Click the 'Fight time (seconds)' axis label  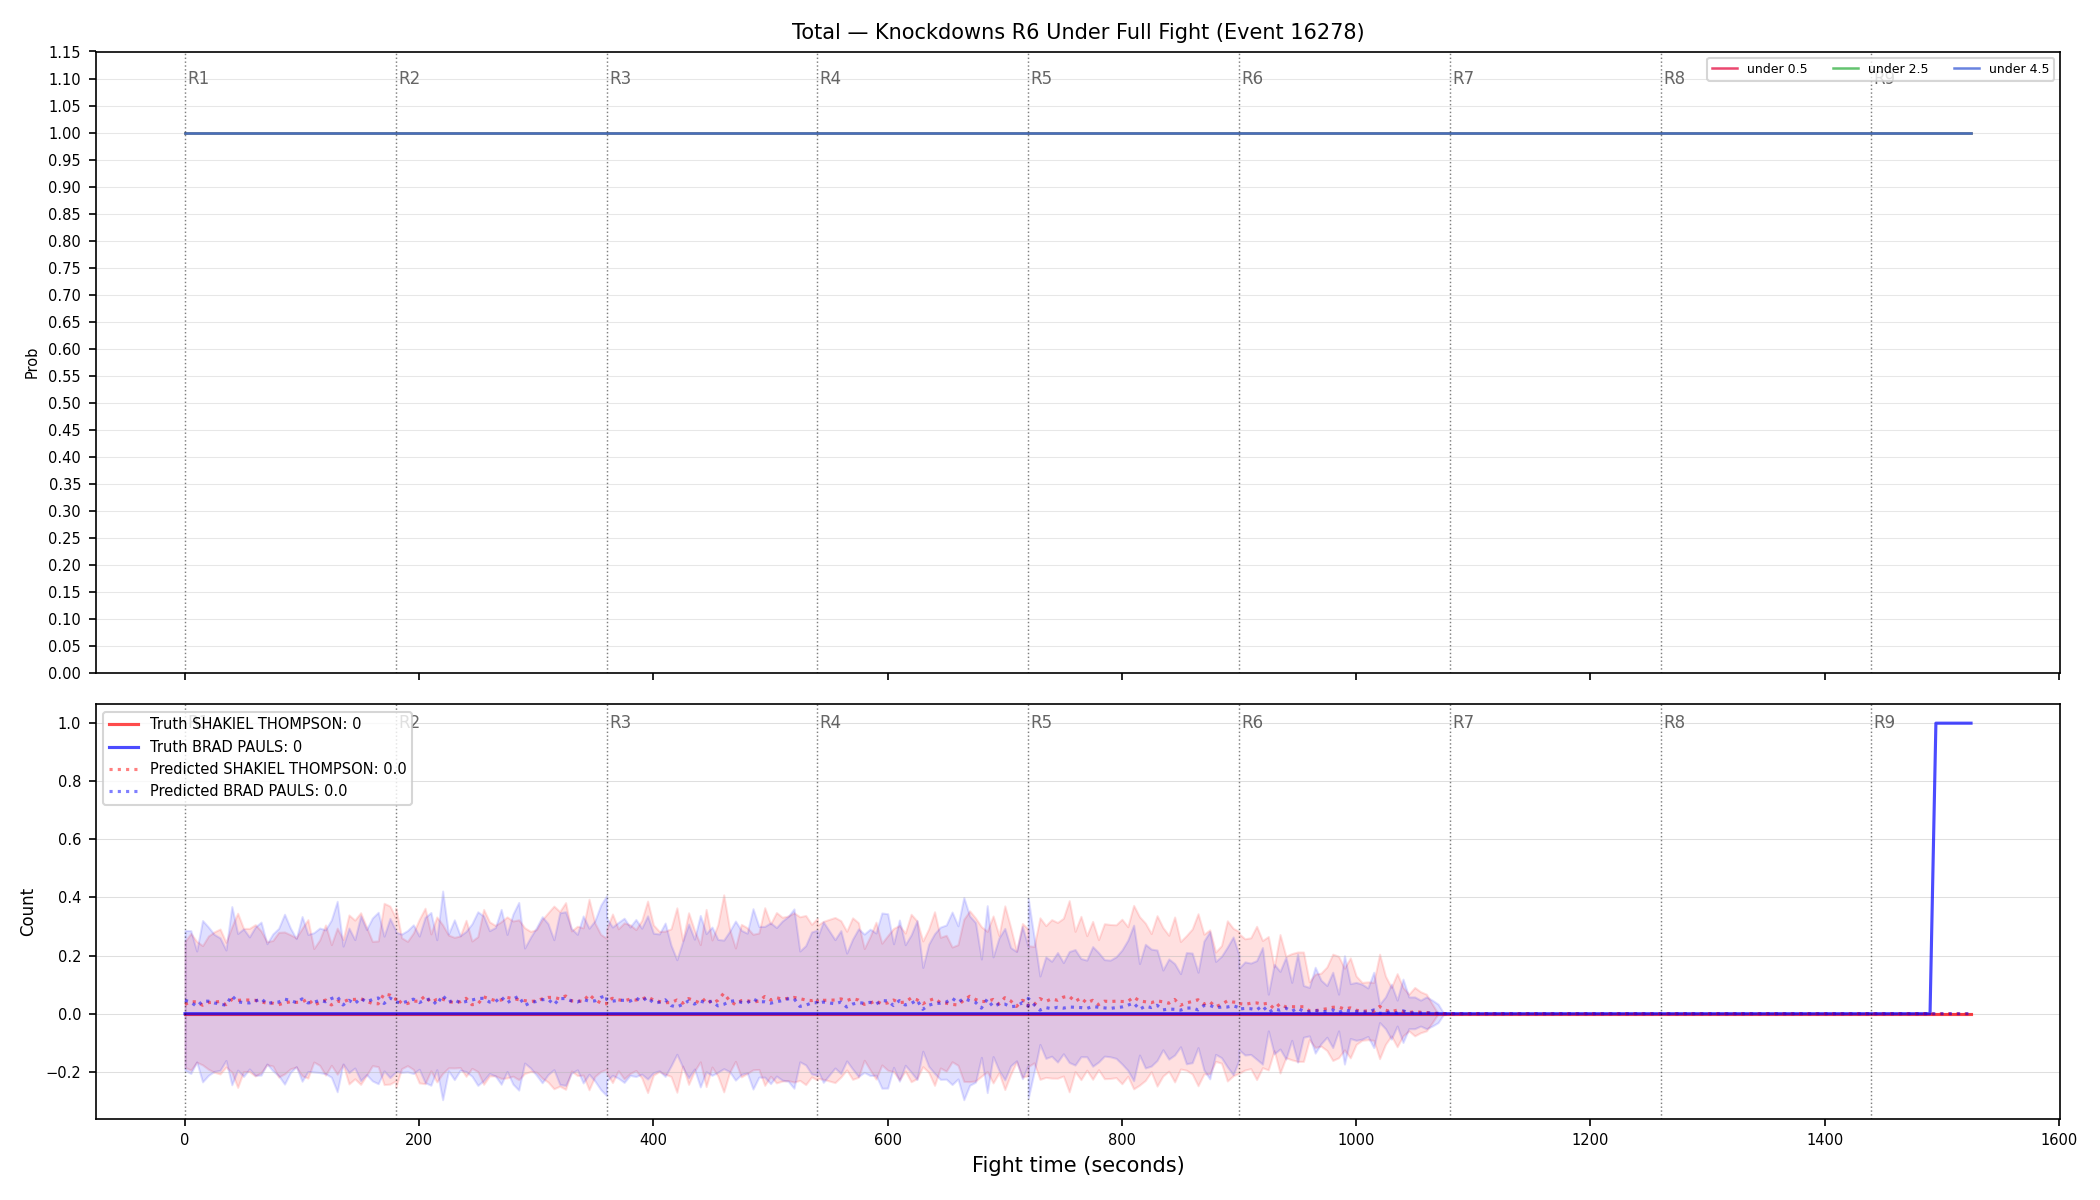[x=1078, y=1165]
